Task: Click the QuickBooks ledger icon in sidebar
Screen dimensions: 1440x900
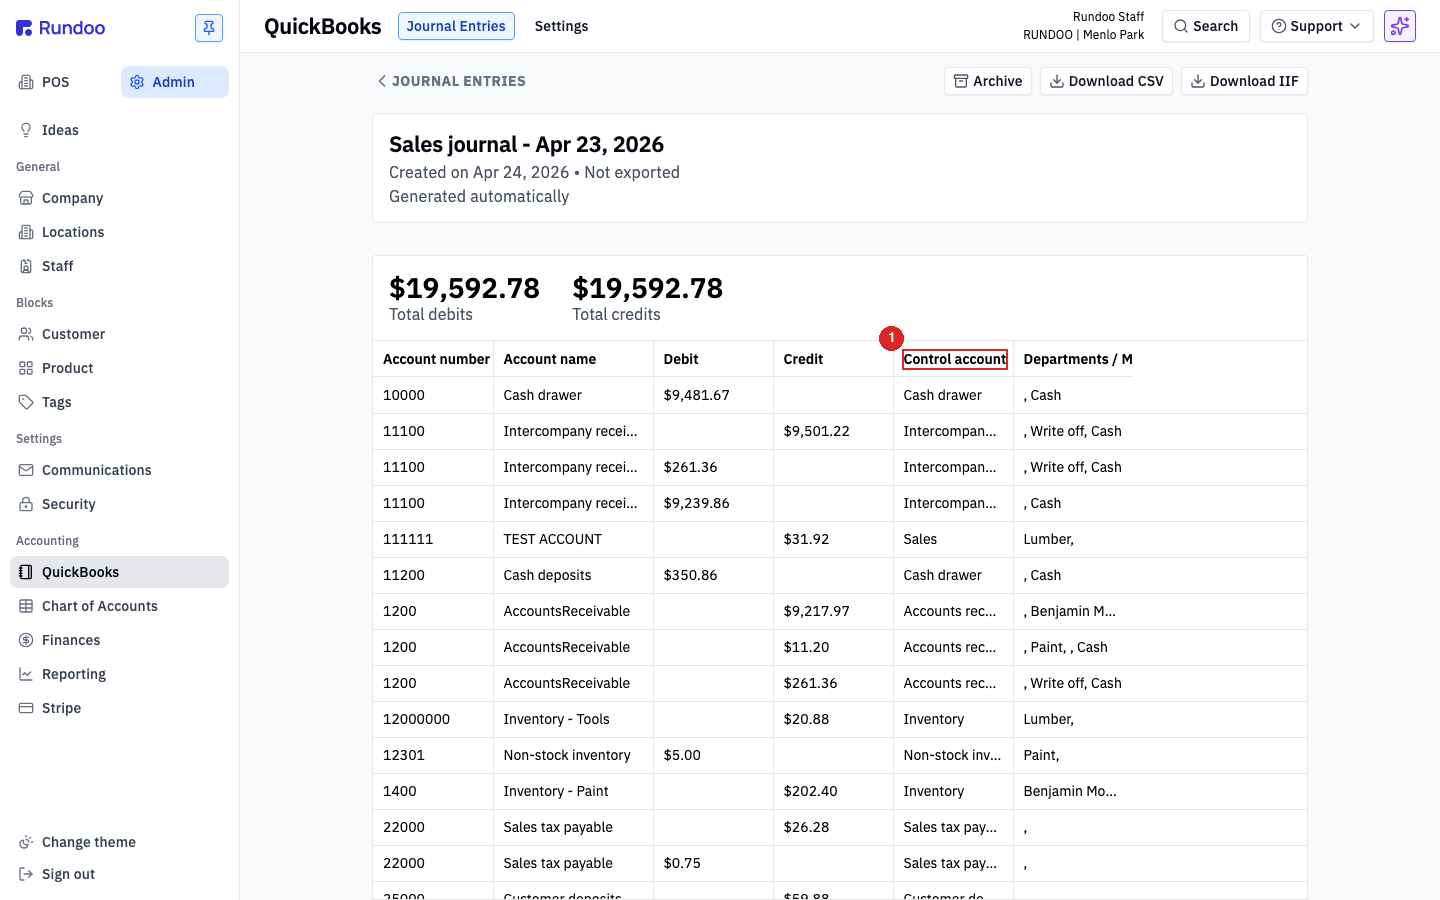Action: [x=26, y=572]
